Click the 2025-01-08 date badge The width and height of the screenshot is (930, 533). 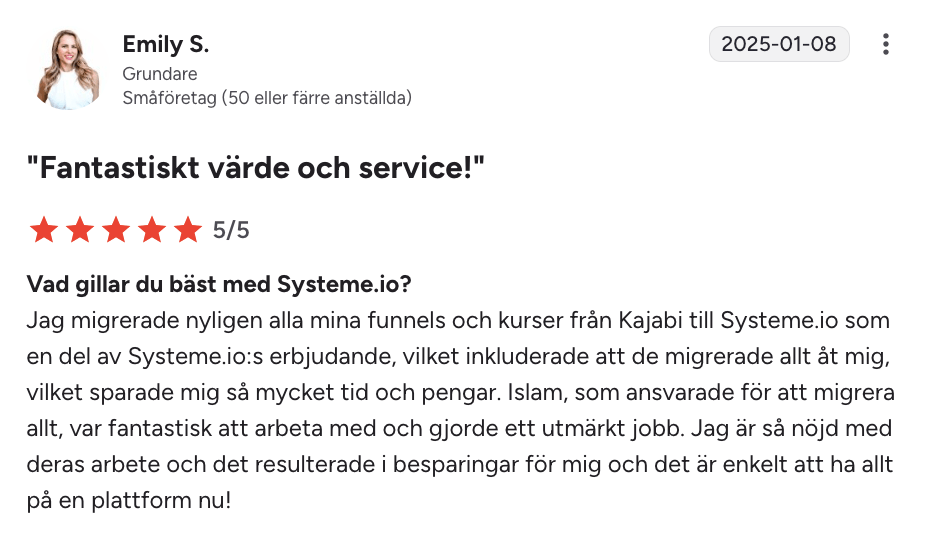[x=779, y=45]
